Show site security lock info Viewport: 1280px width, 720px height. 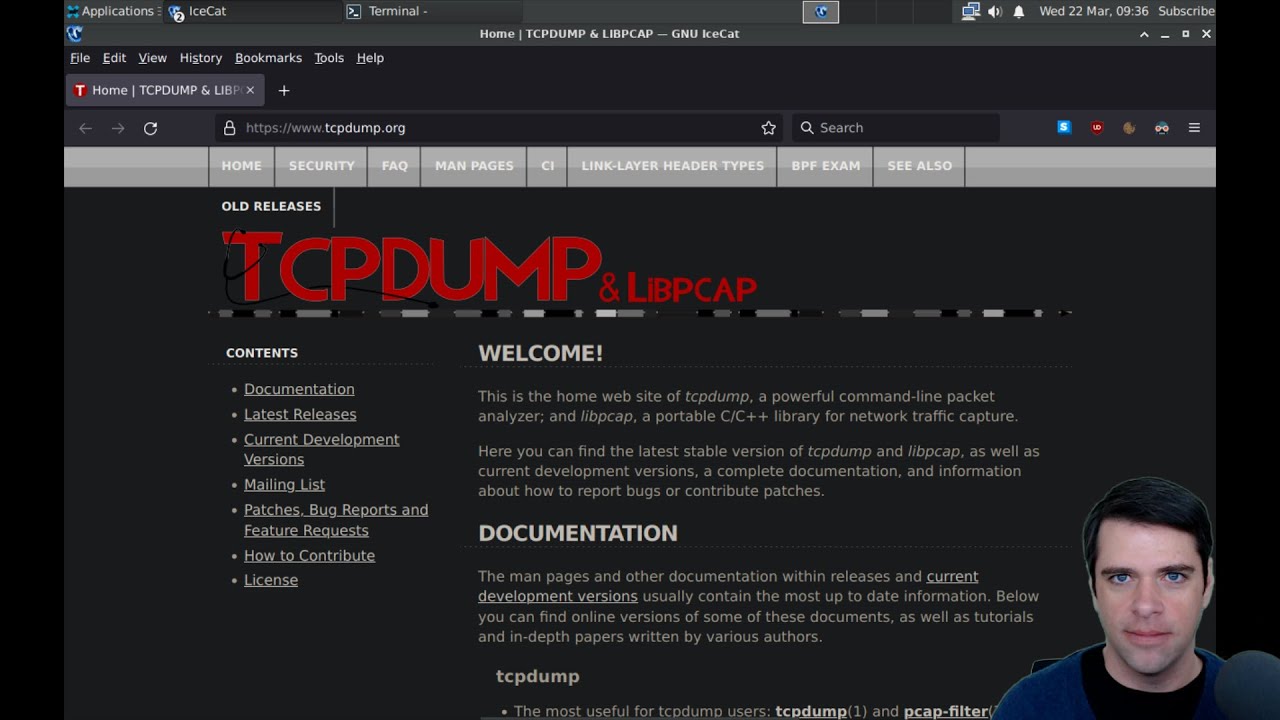(x=229, y=128)
